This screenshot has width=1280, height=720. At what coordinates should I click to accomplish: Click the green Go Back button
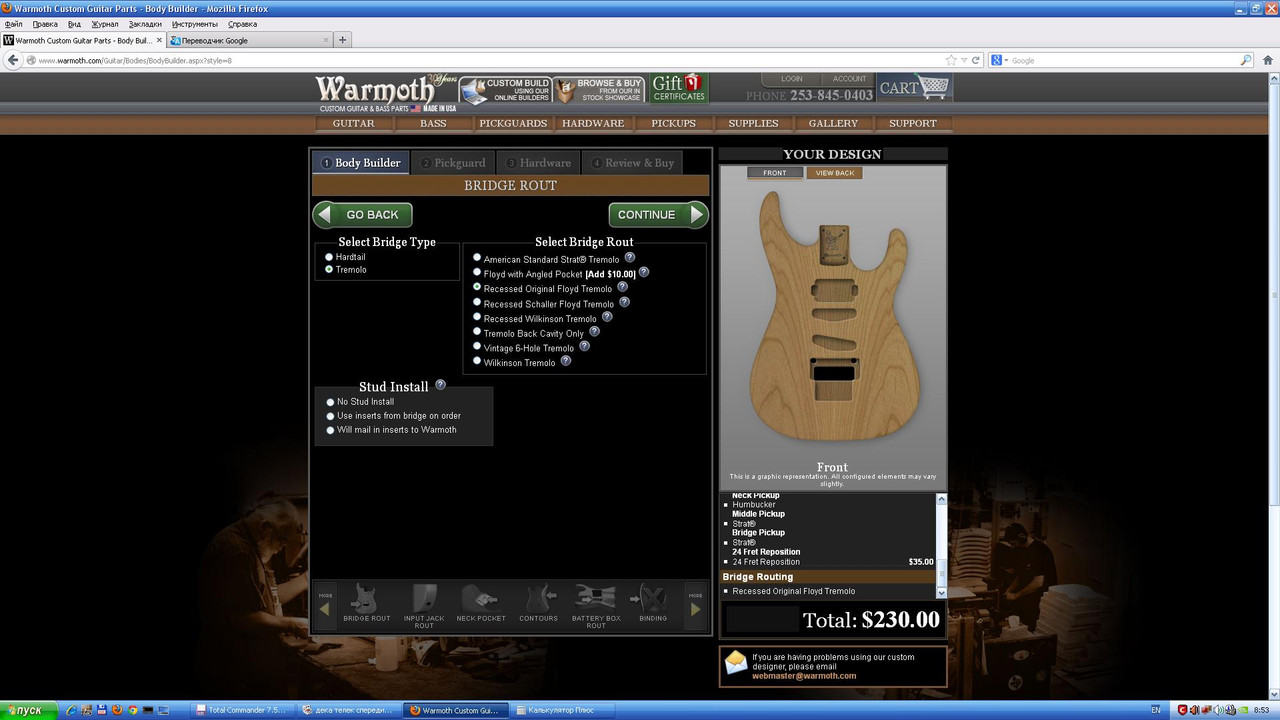click(x=362, y=215)
